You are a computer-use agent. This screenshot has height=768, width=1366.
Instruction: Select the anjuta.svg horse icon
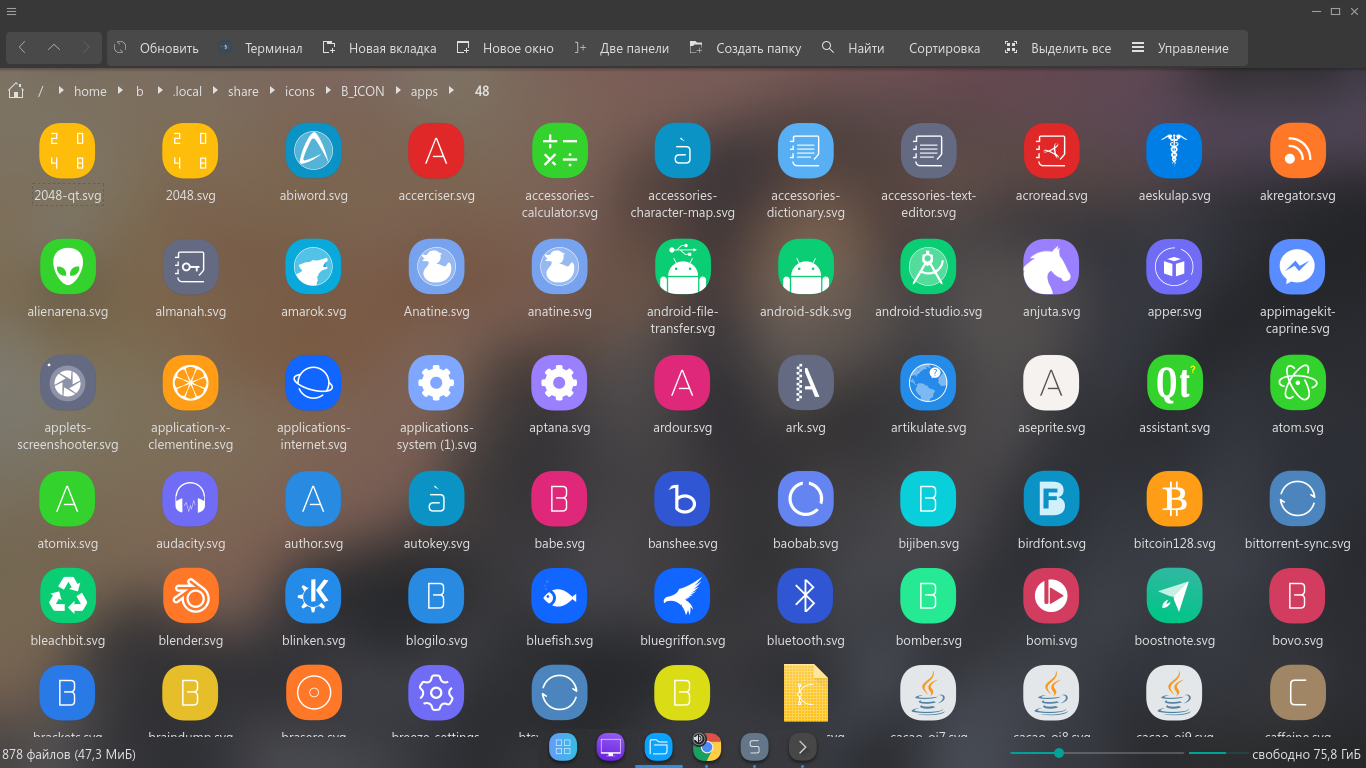point(1052,267)
